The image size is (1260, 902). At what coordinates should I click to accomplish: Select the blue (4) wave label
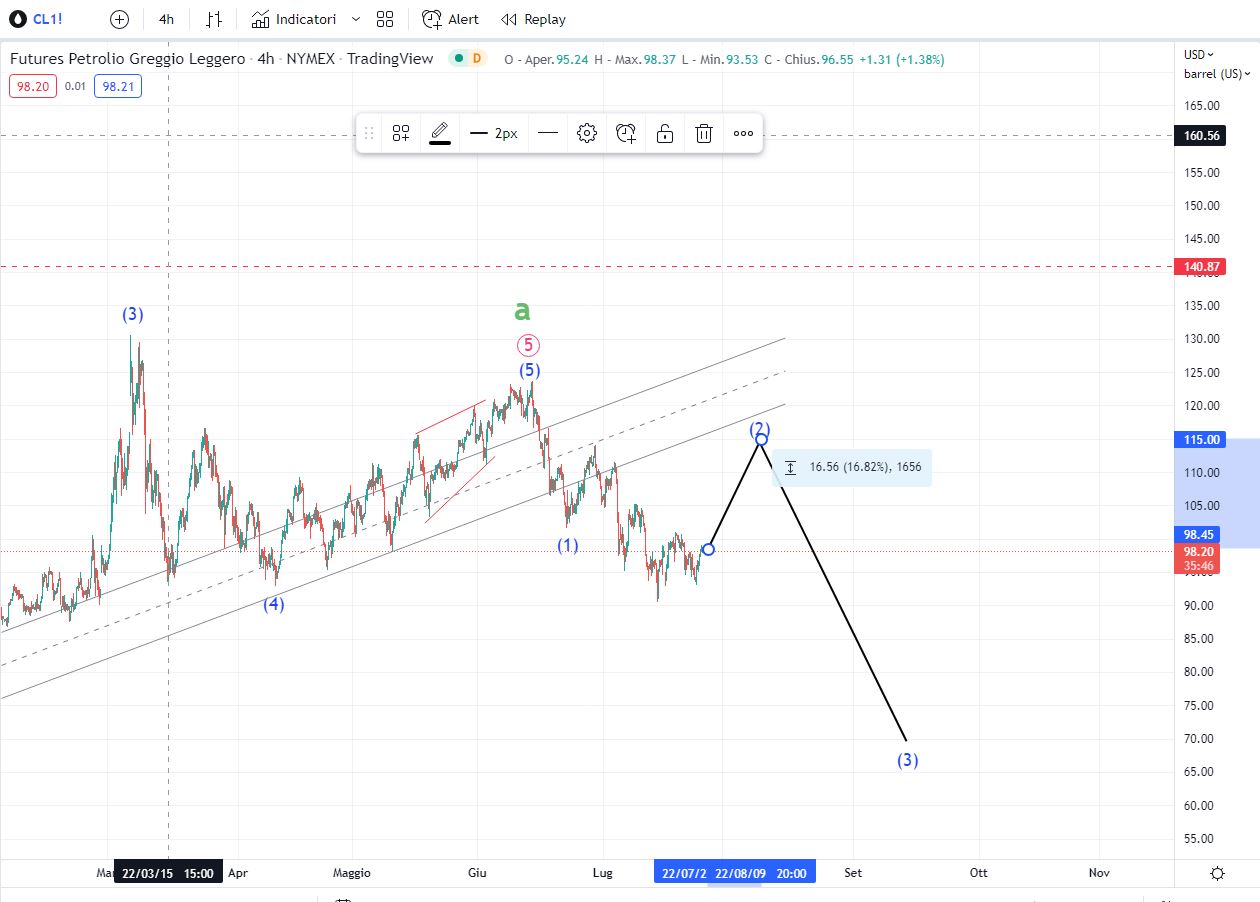pos(274,604)
